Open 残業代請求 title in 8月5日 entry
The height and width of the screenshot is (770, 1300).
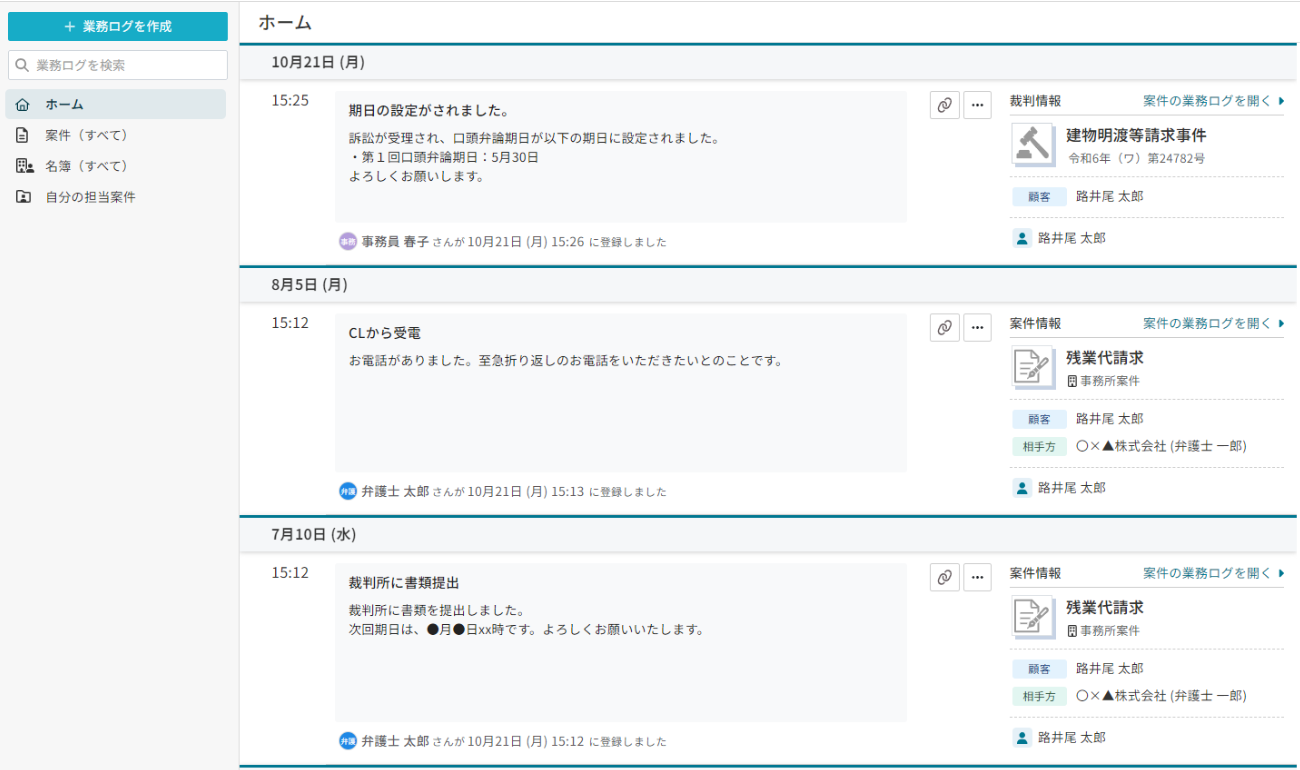tap(1105, 357)
